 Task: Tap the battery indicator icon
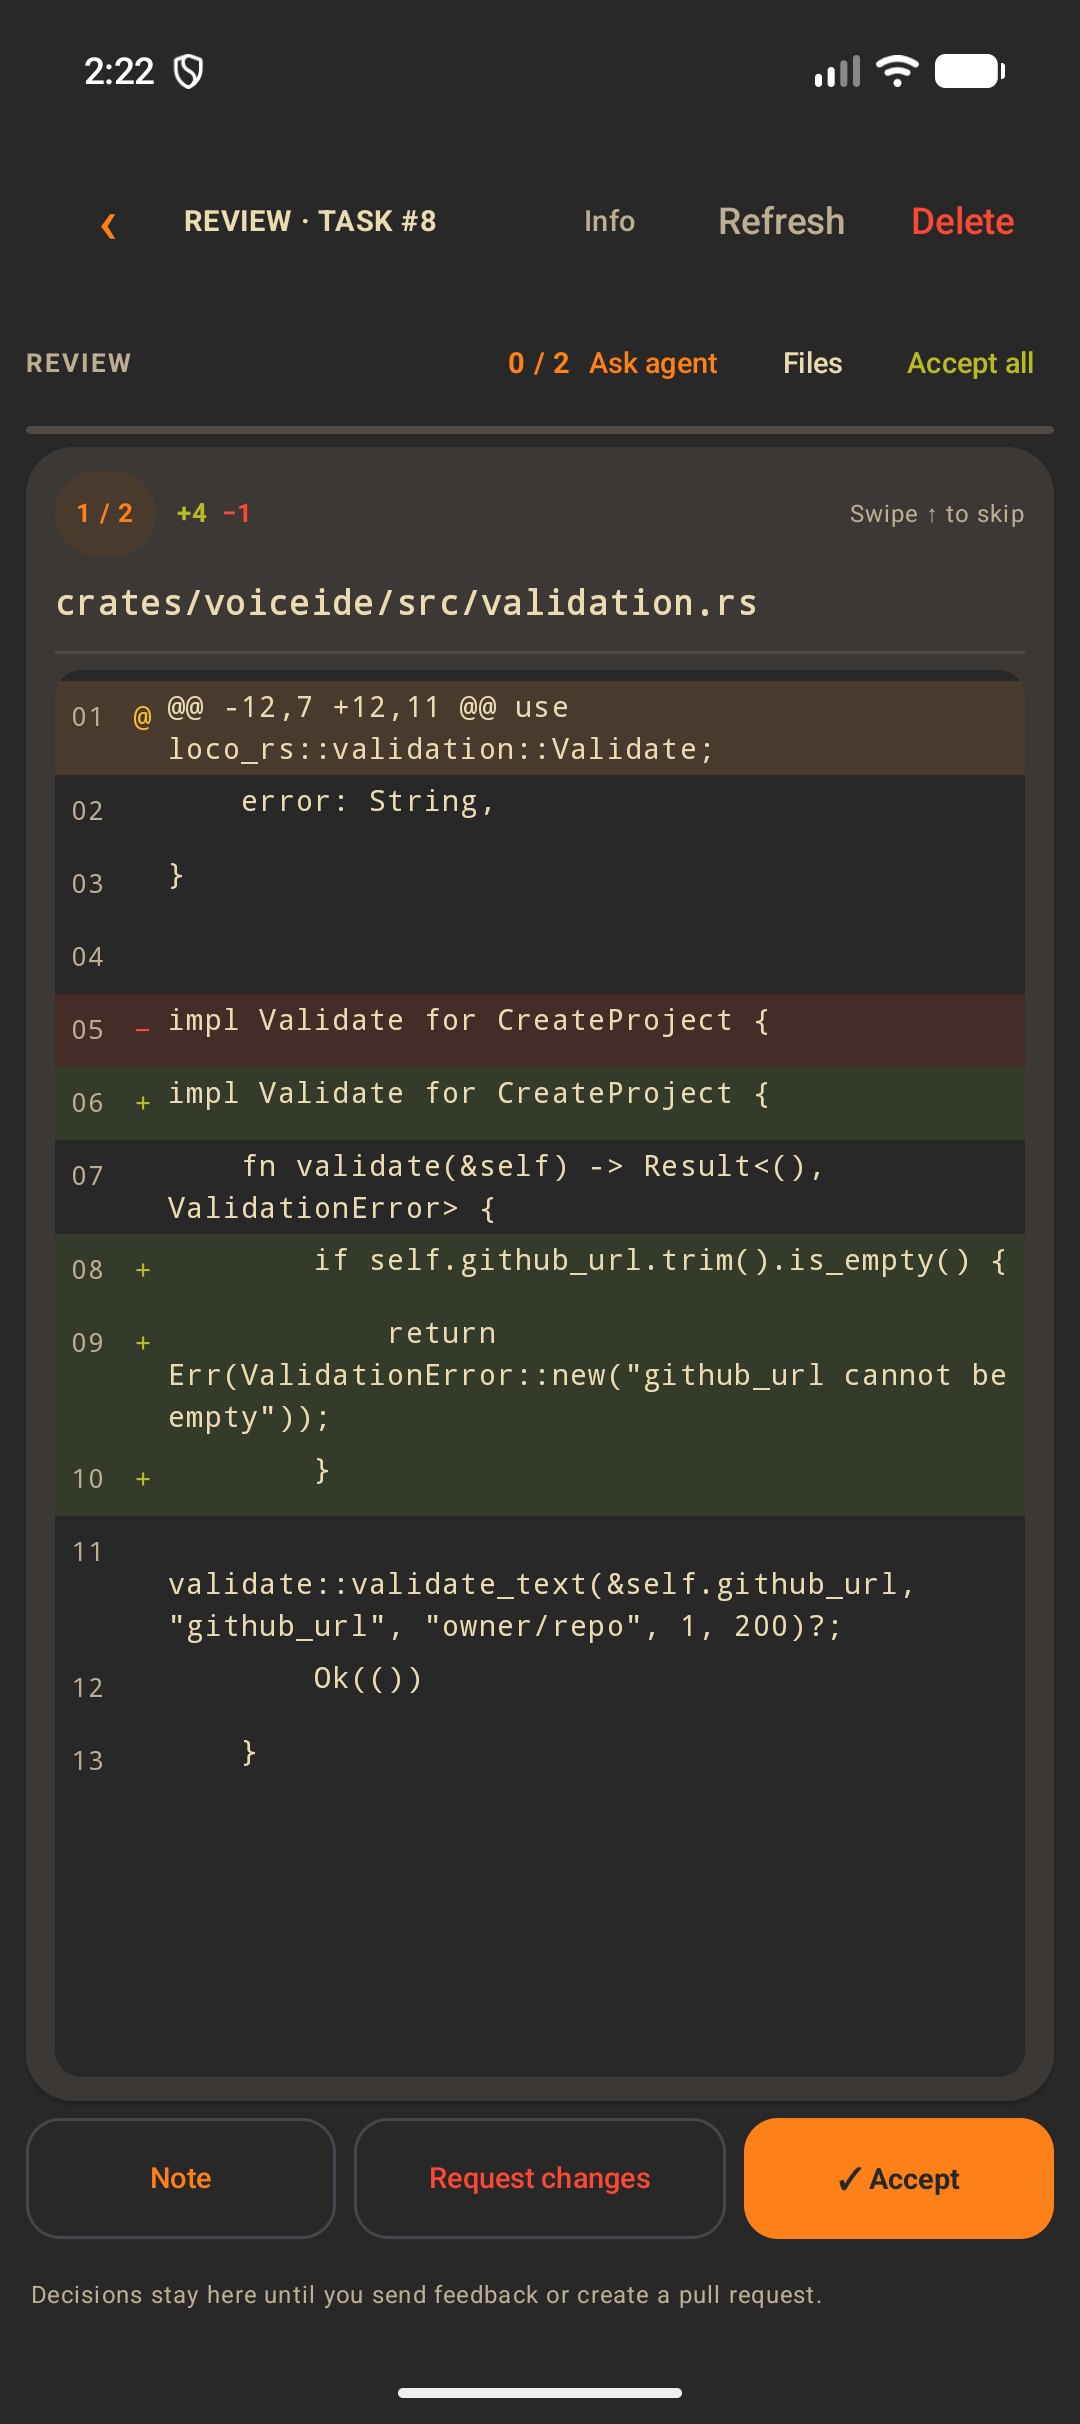click(970, 71)
